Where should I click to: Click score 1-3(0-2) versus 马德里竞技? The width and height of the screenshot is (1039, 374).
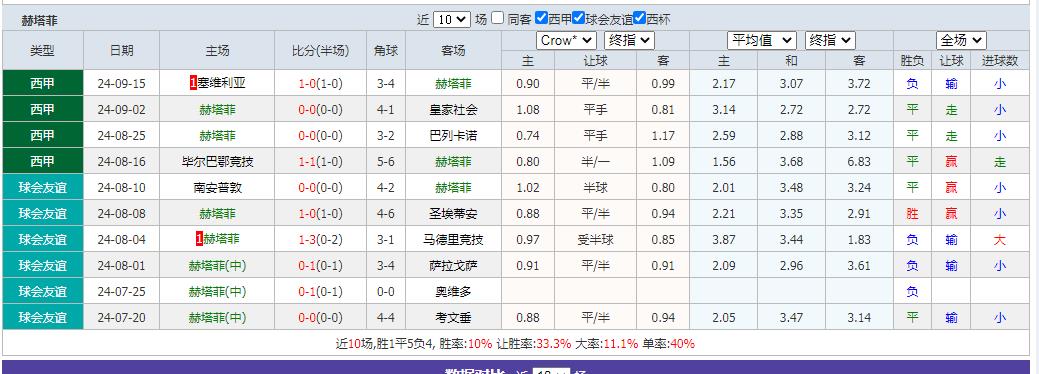pyautogui.click(x=320, y=239)
